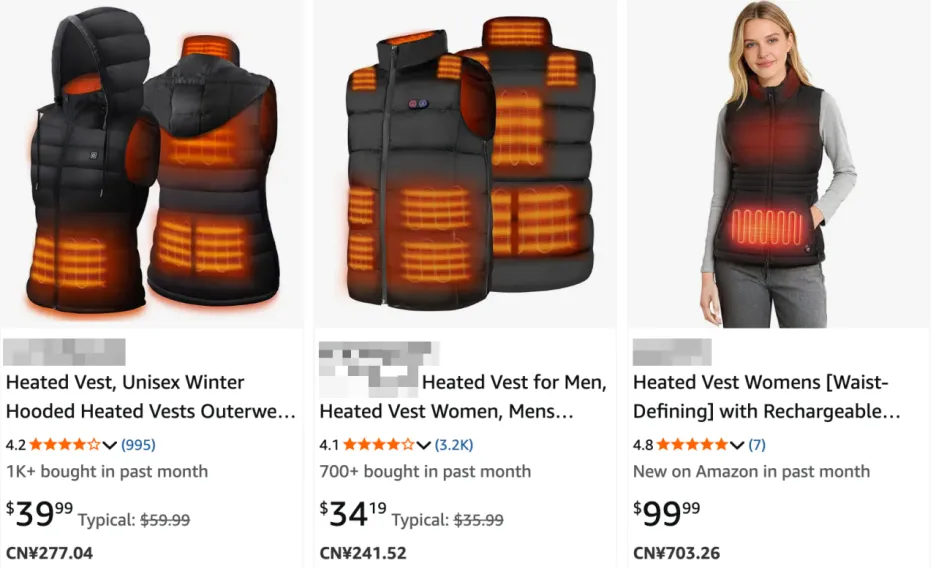Click the blurred brand label above women's vest title
The height and width of the screenshot is (569, 936).
tap(672, 352)
